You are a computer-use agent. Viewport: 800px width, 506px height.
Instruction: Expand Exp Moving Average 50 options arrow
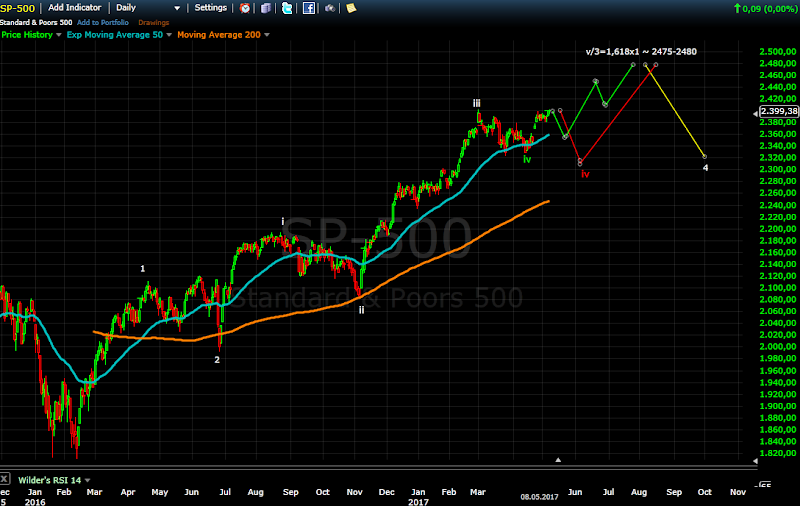pos(169,35)
